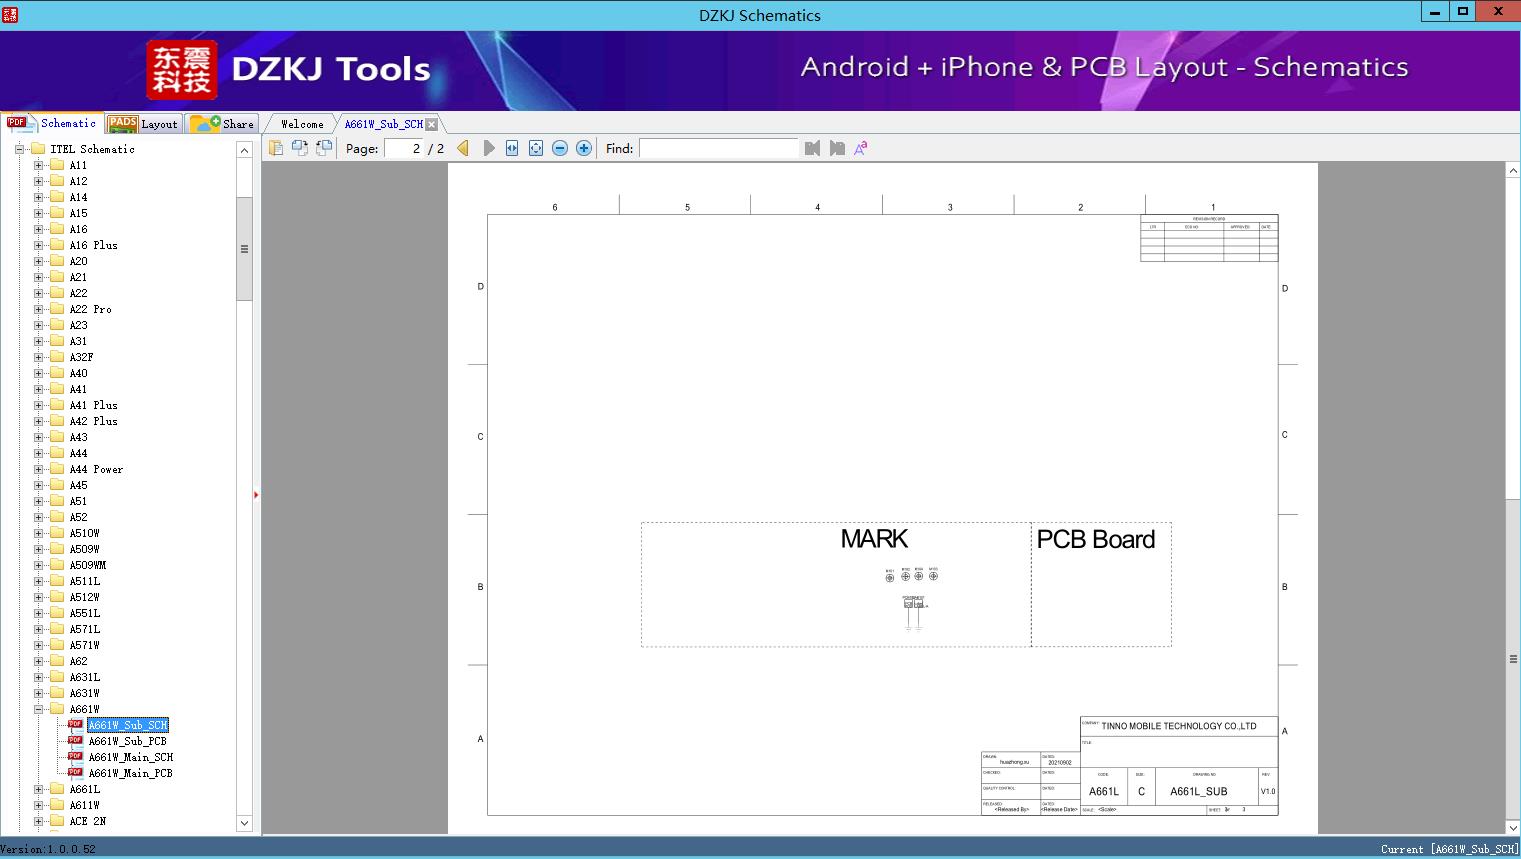The width and height of the screenshot is (1521, 859).
Task: Select the A661W_Sub_SCH document tab
Action: tap(384, 124)
